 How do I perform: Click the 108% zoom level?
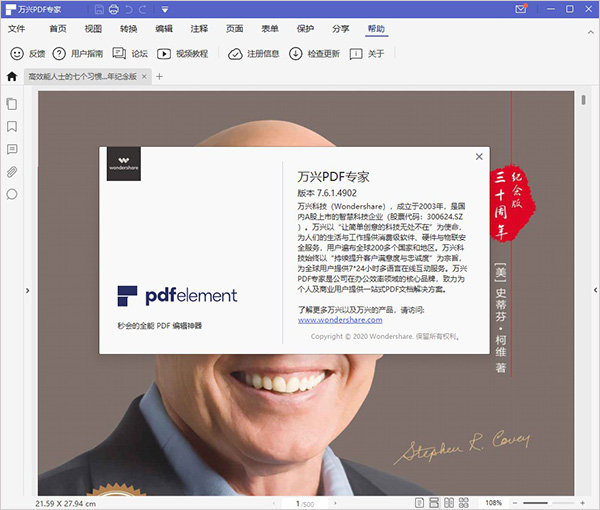point(494,503)
